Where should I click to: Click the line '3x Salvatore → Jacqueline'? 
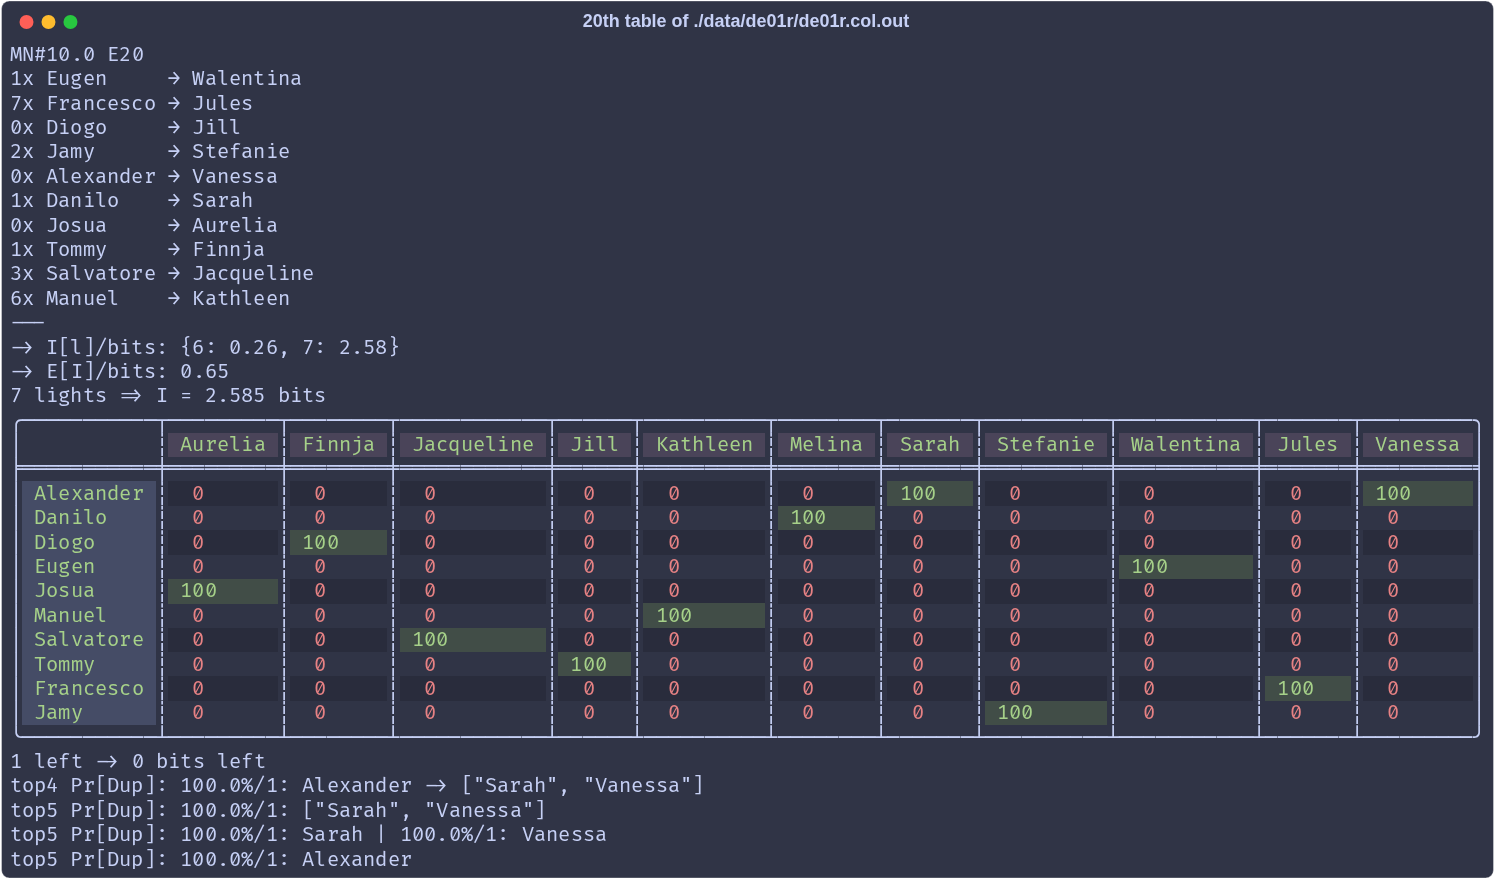coord(162,273)
